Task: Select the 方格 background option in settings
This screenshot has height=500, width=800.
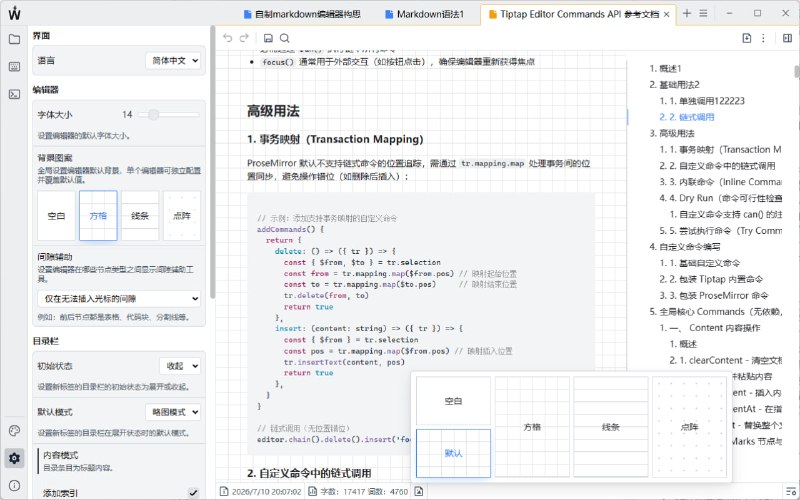Action: 98,216
